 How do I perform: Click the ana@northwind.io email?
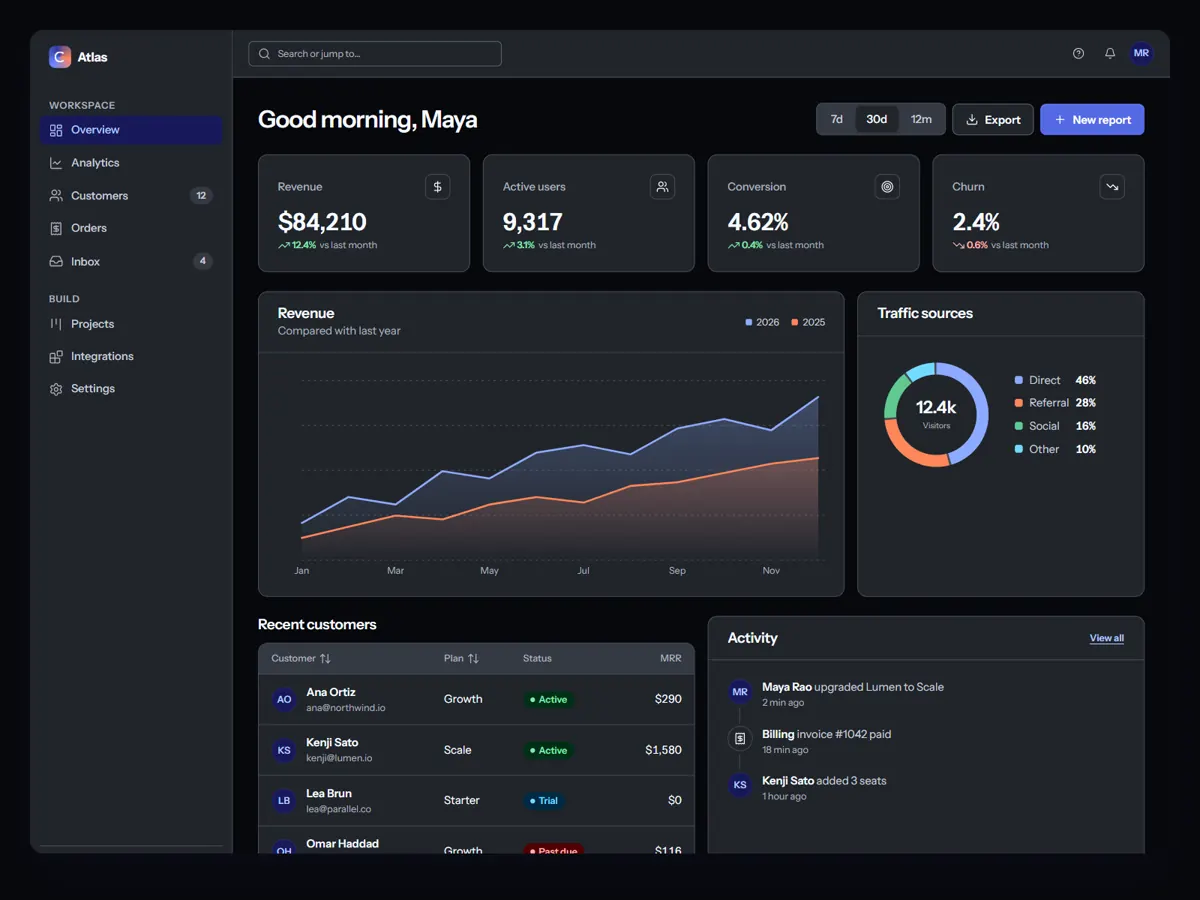pos(346,708)
